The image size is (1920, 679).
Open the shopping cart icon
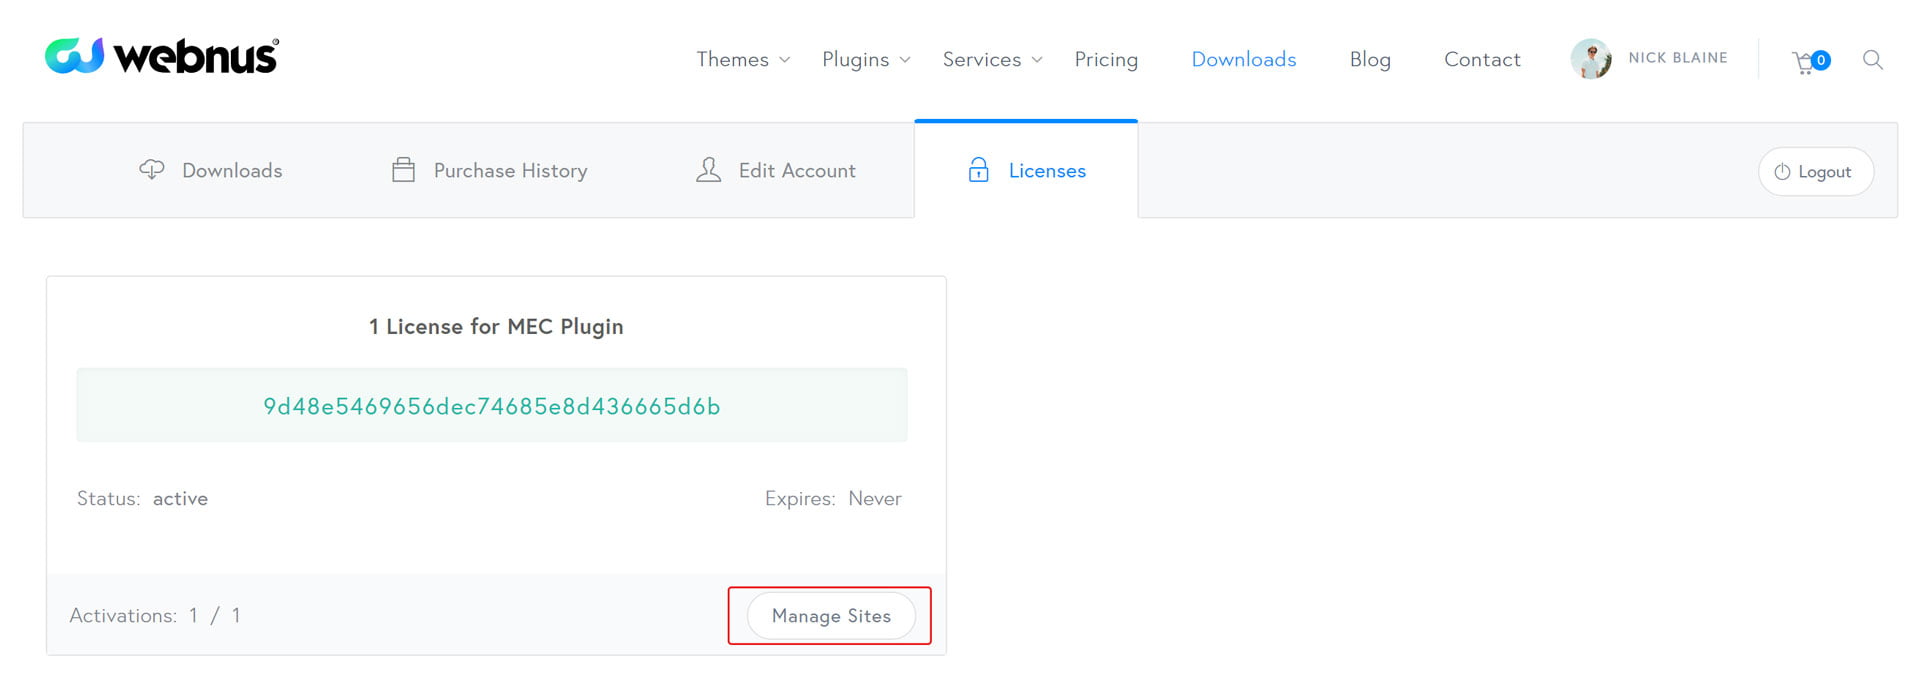click(1805, 63)
